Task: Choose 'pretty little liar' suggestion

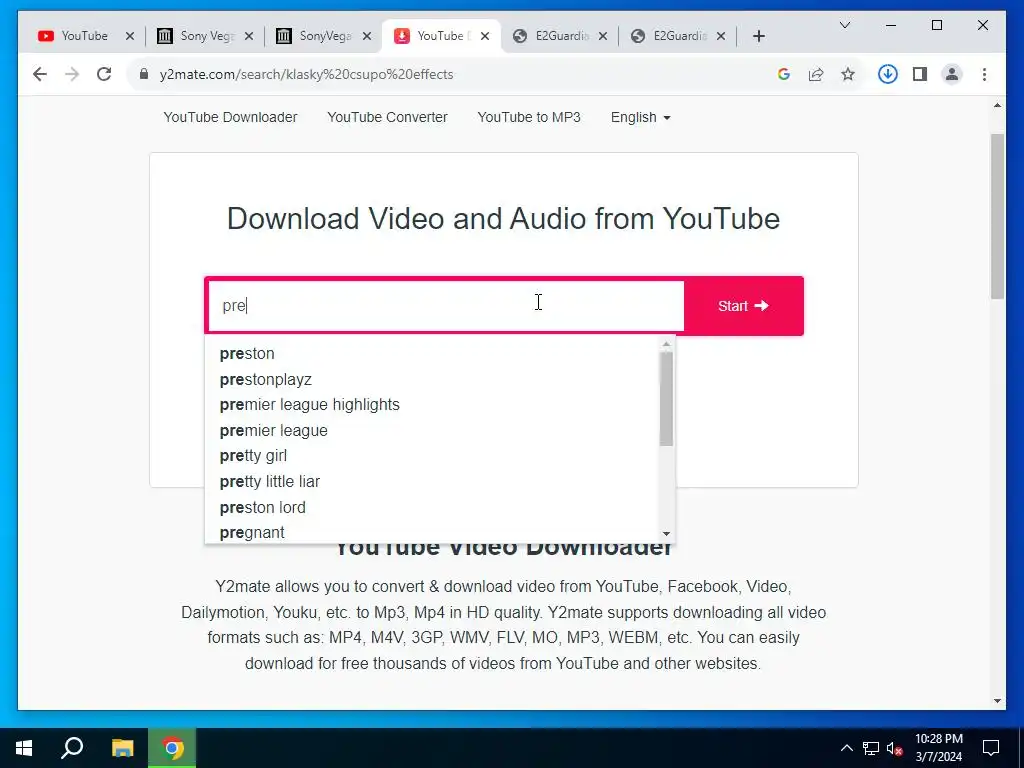Action: click(x=432, y=481)
